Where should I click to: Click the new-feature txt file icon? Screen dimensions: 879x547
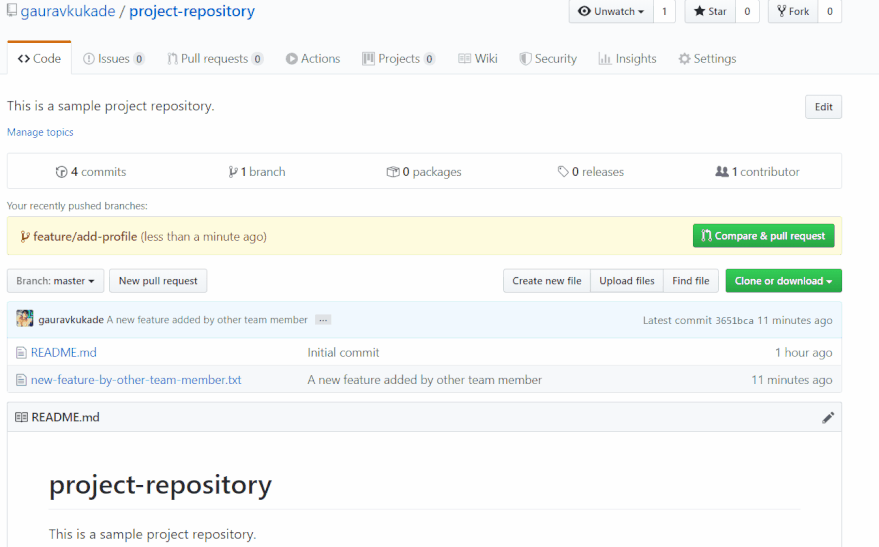(21, 380)
